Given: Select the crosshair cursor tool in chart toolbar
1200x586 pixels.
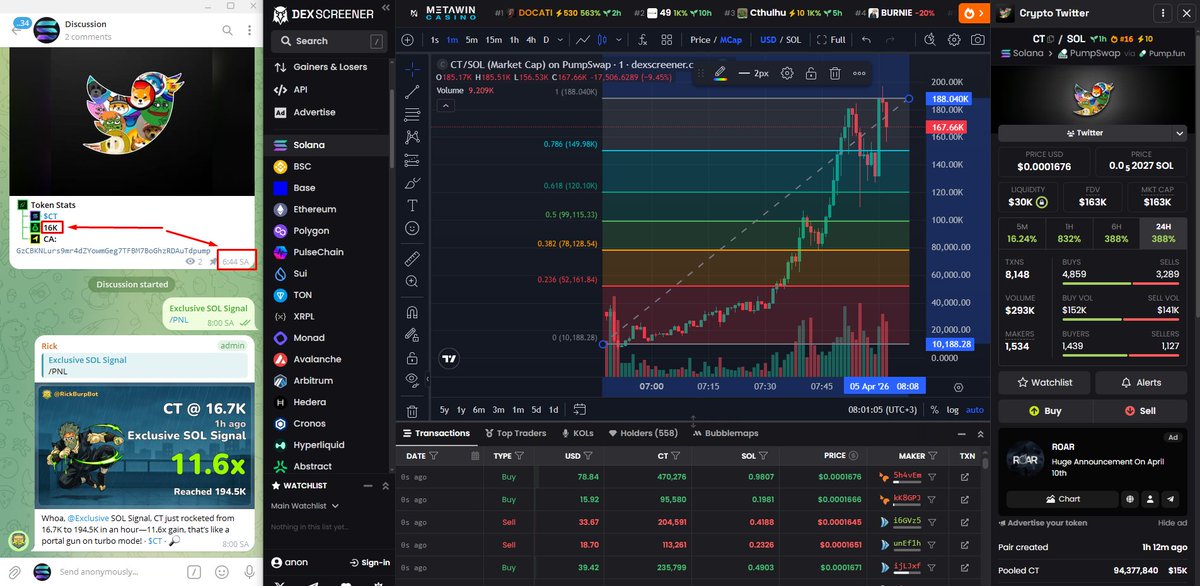Looking at the screenshot, I should click(x=413, y=70).
